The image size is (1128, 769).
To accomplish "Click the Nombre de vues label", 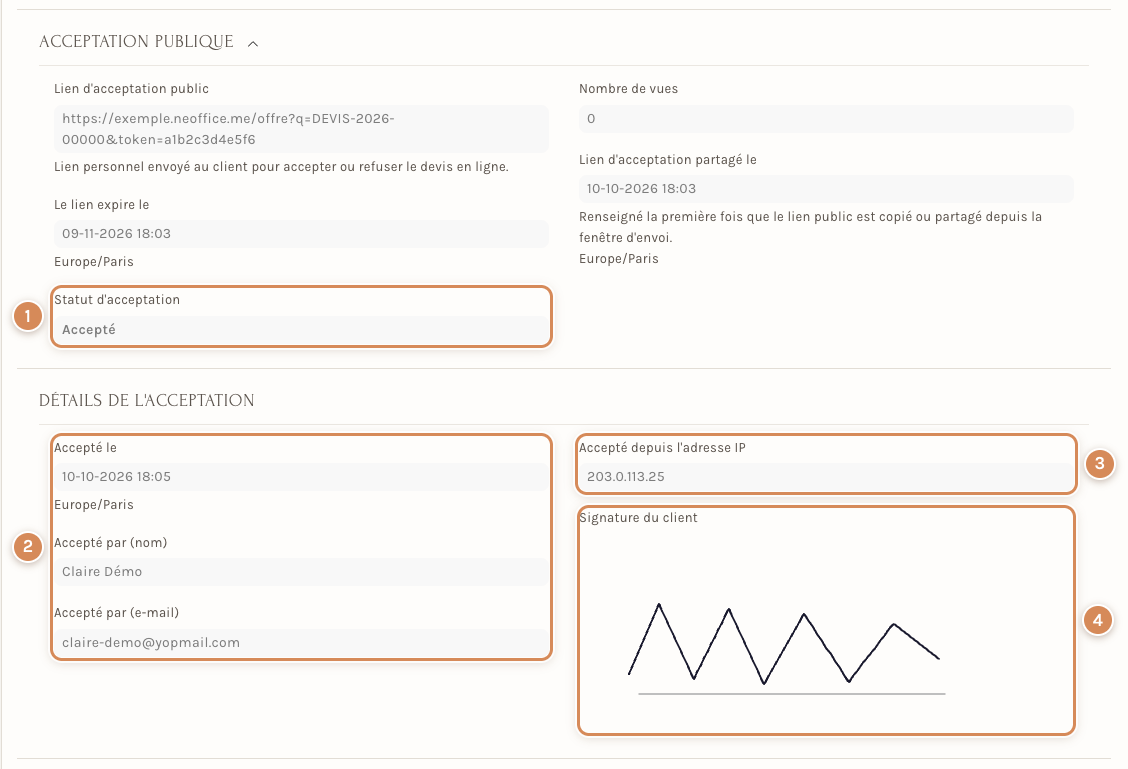I will click(629, 88).
